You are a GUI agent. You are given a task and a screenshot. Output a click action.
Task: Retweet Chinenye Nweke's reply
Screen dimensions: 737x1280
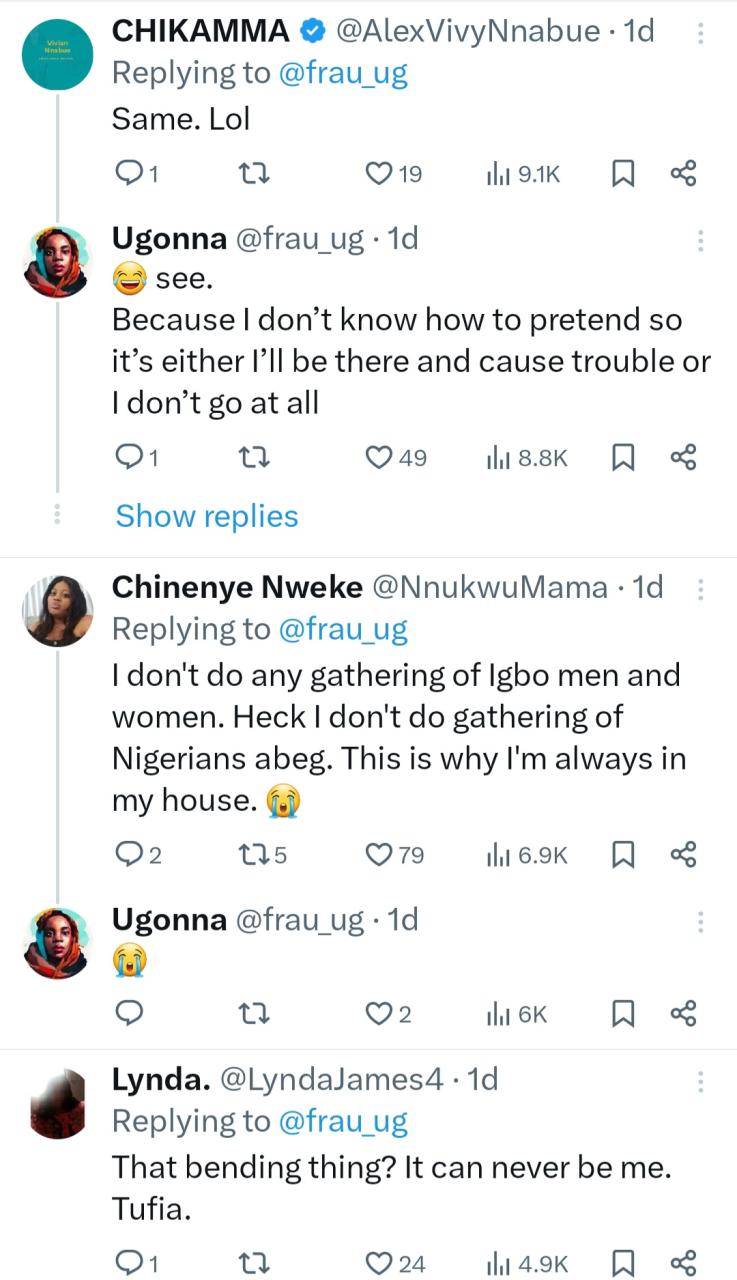pos(253,855)
